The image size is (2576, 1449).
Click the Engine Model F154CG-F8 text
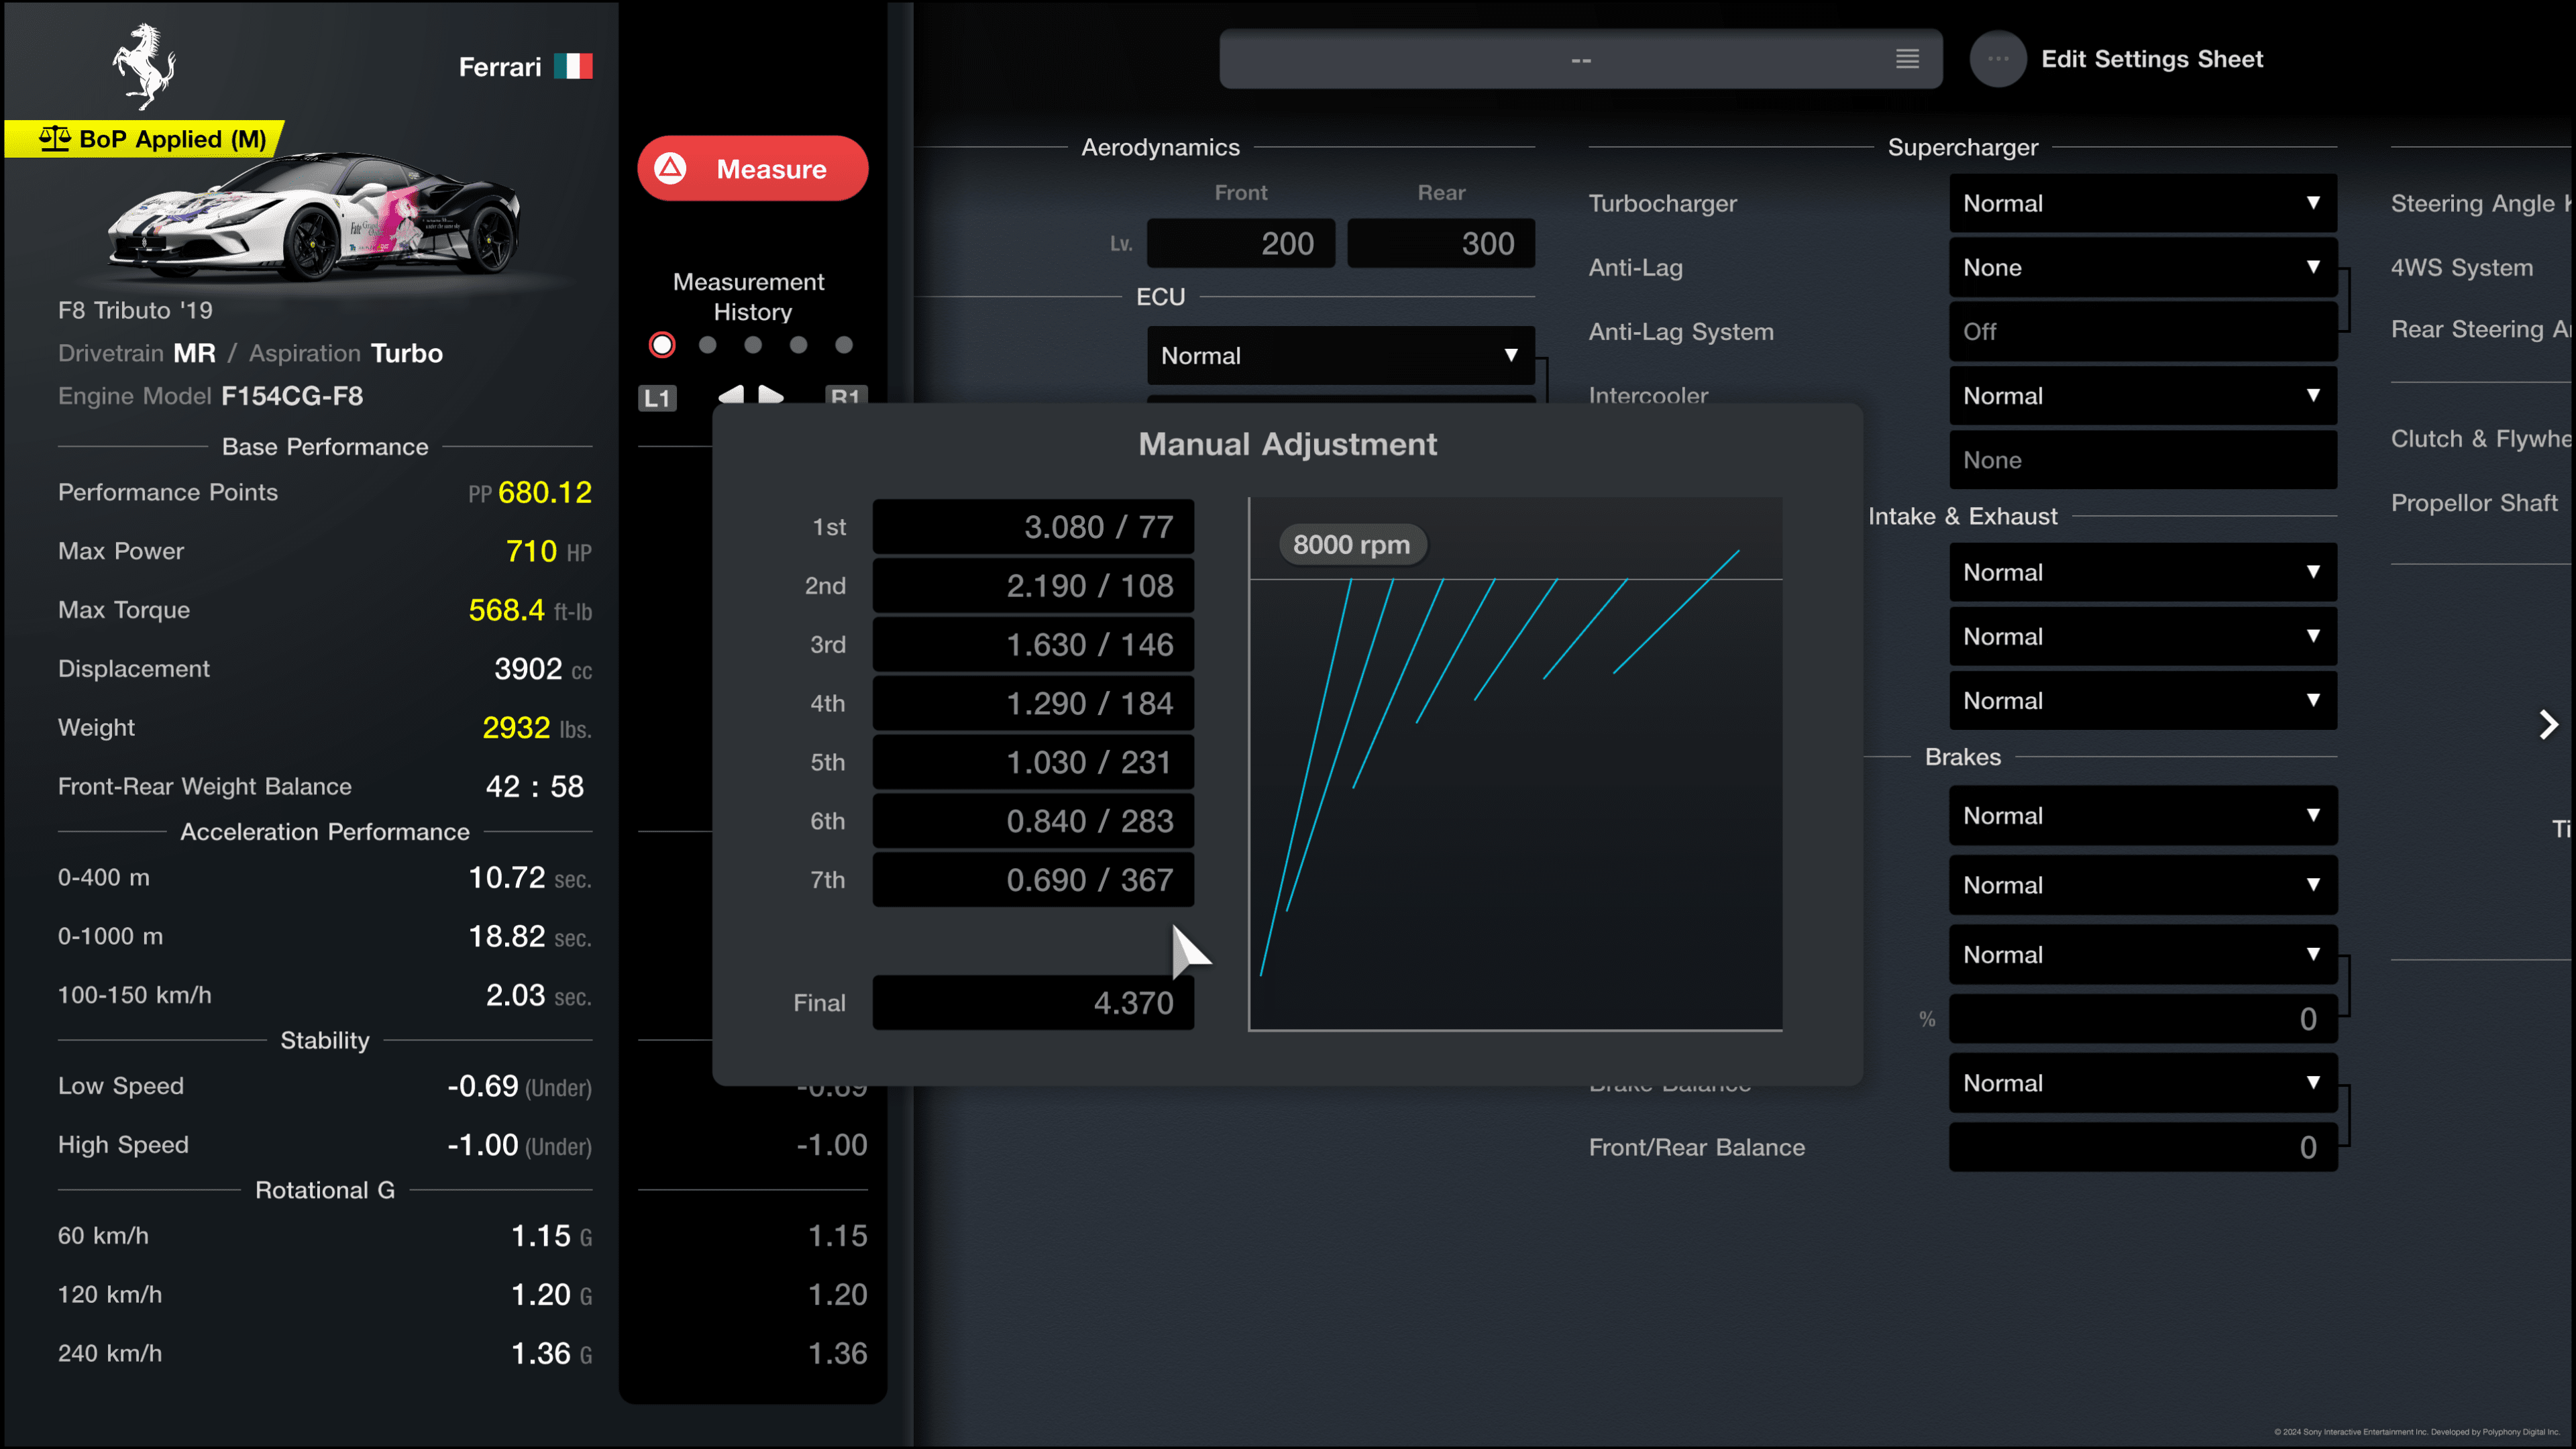click(210, 396)
